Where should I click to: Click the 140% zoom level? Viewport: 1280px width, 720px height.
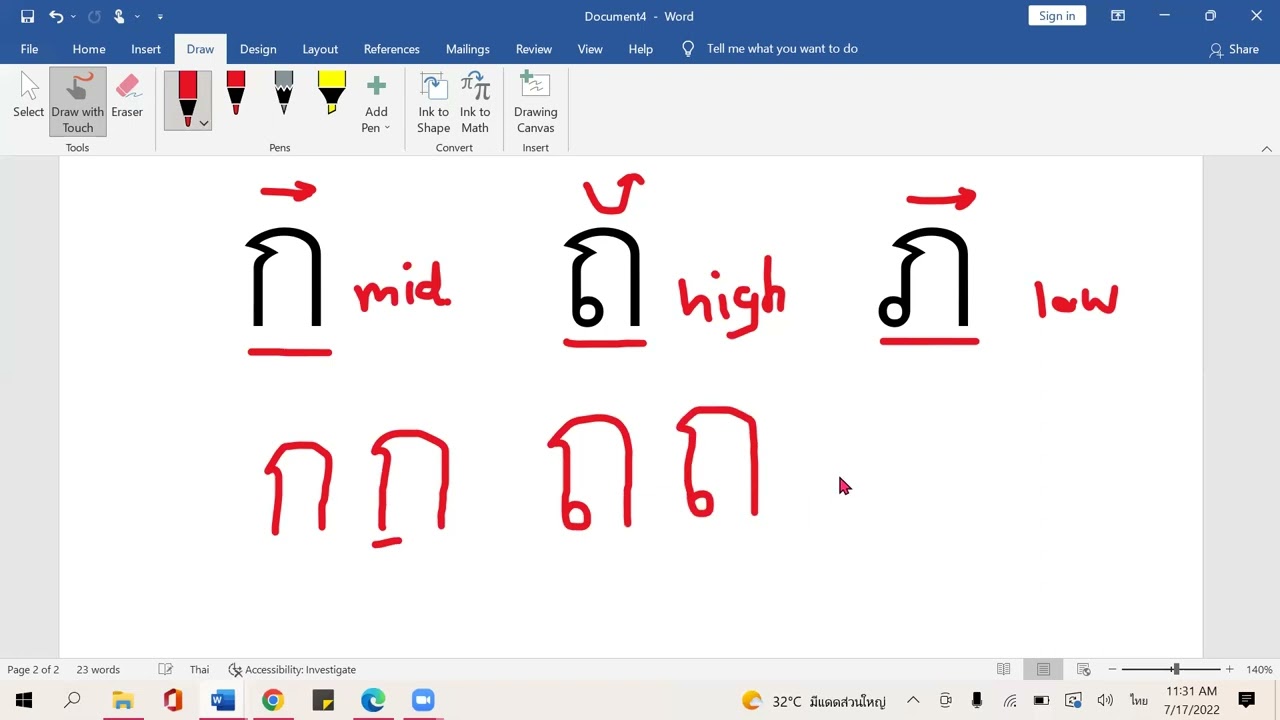(x=1259, y=670)
